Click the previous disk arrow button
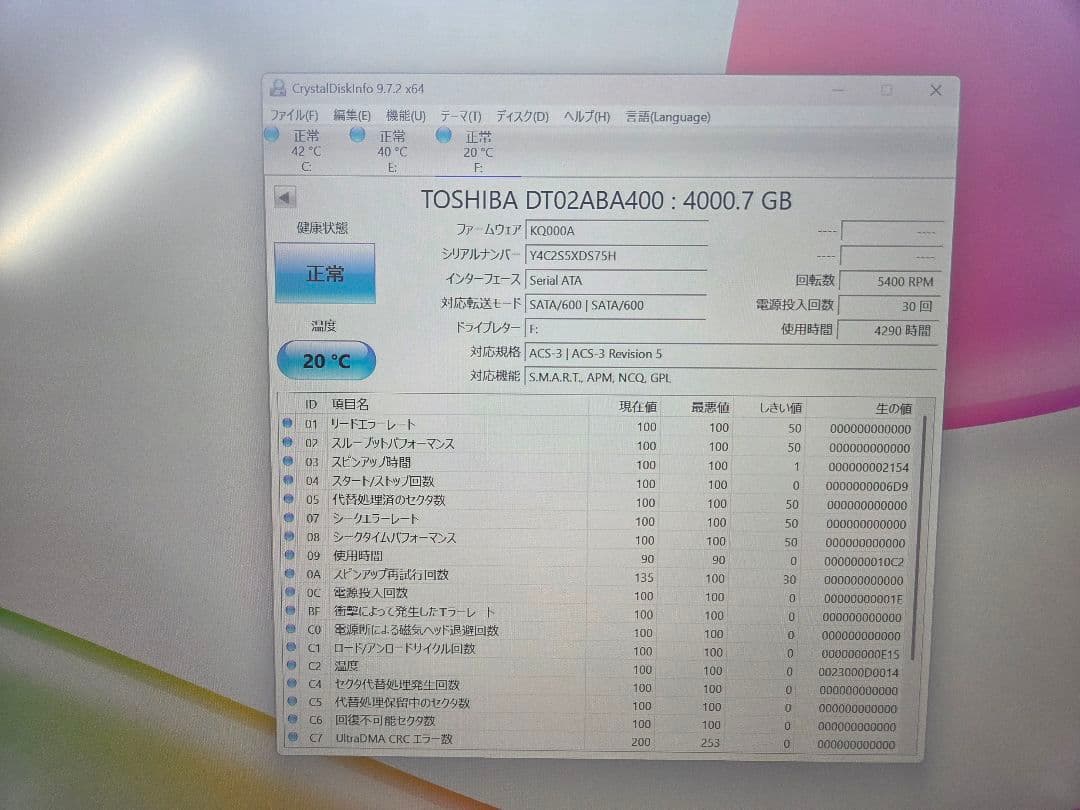 coord(282,196)
